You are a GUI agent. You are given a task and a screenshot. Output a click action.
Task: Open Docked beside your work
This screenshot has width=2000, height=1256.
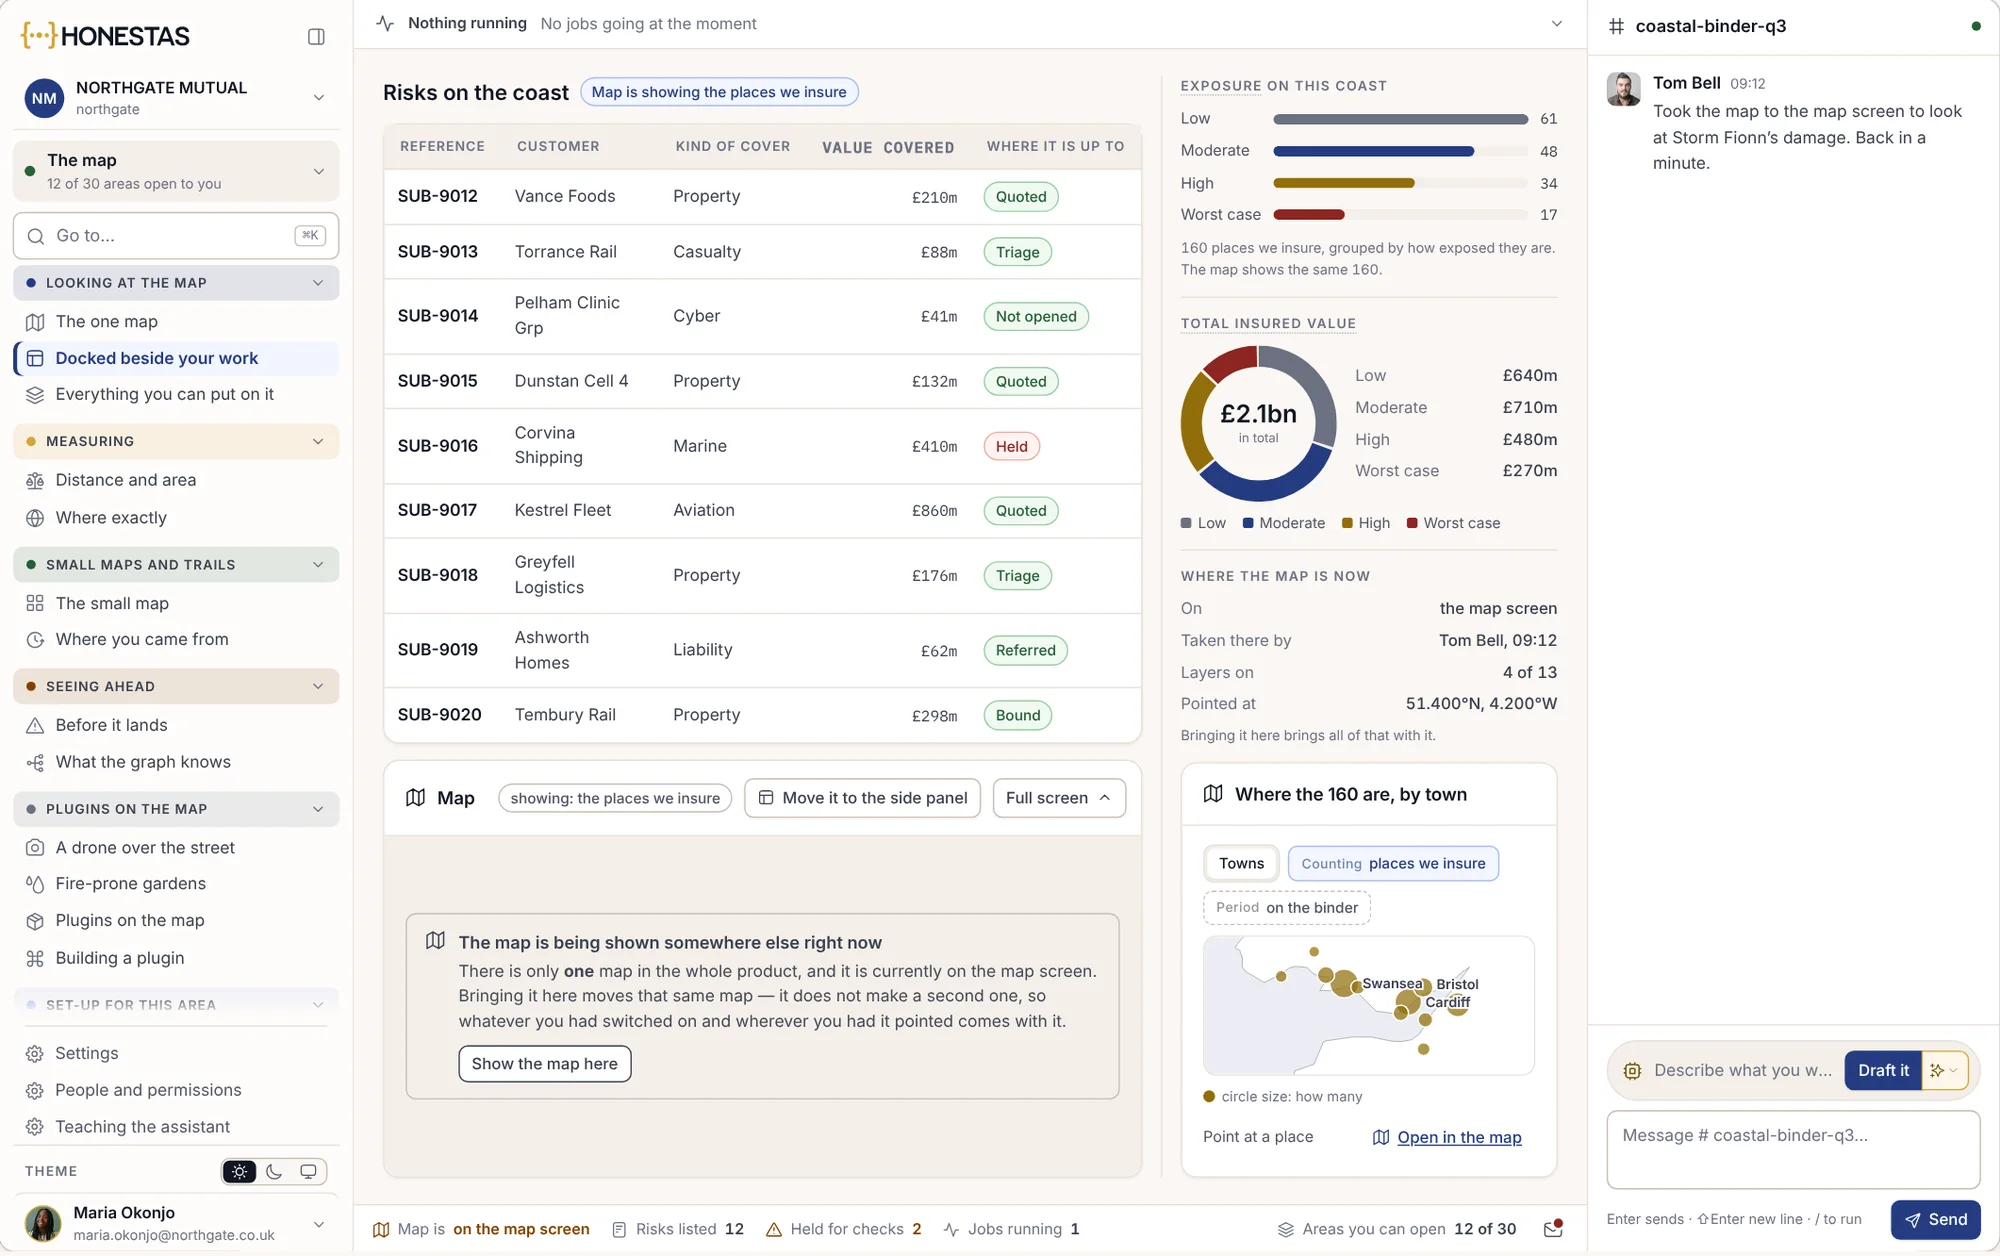pos(176,358)
